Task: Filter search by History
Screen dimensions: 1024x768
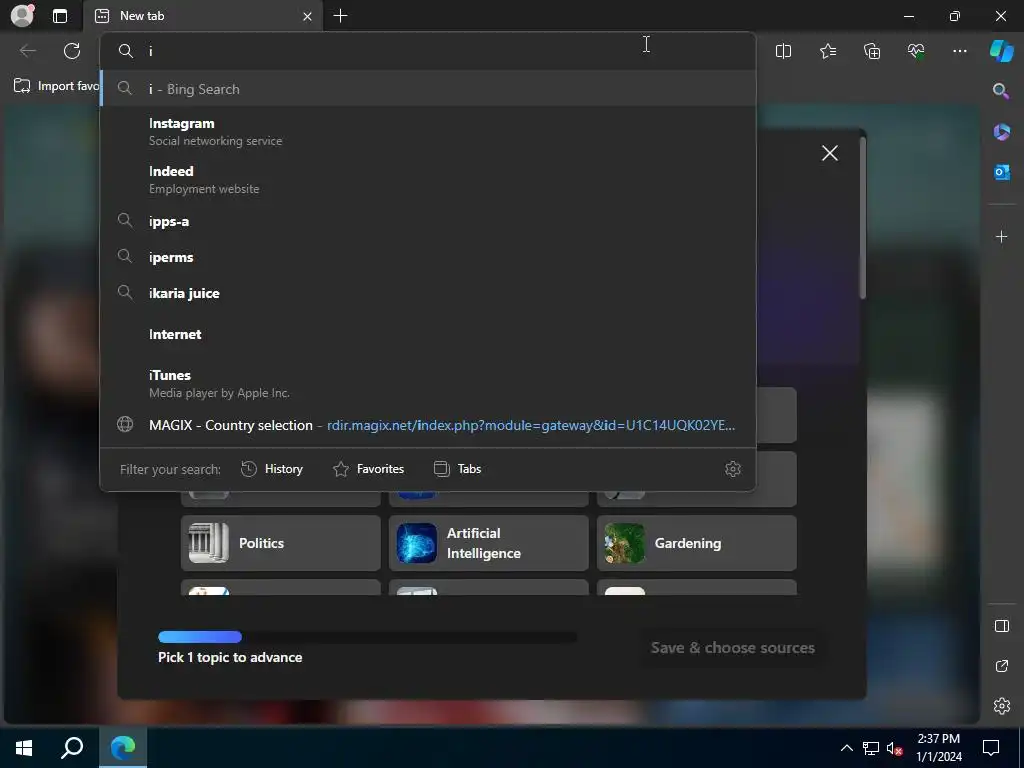Action: pos(272,469)
